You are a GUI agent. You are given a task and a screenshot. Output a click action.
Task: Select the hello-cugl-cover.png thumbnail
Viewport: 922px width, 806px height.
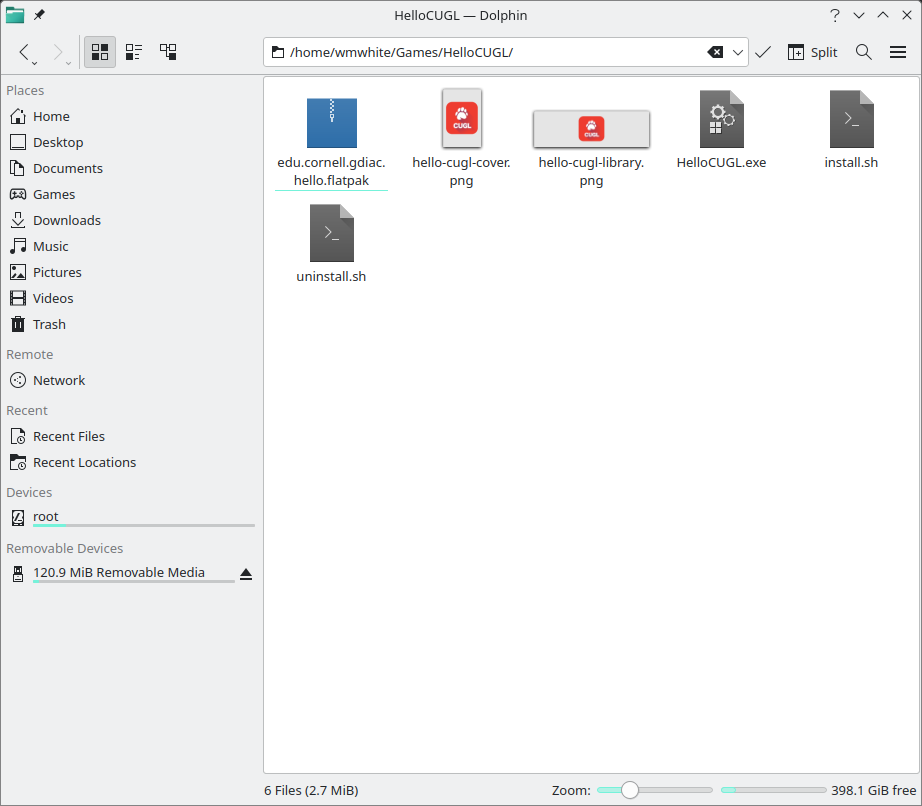click(461, 119)
